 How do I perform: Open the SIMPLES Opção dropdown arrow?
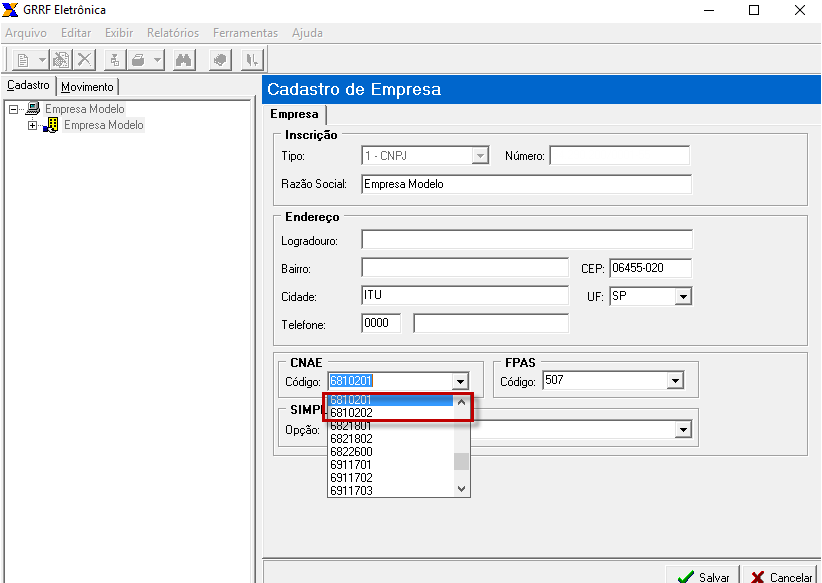683,429
